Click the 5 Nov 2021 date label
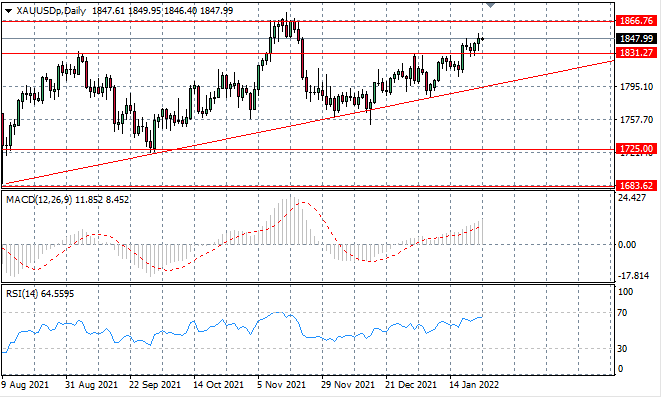The height and width of the screenshot is (397, 661). pos(282,385)
